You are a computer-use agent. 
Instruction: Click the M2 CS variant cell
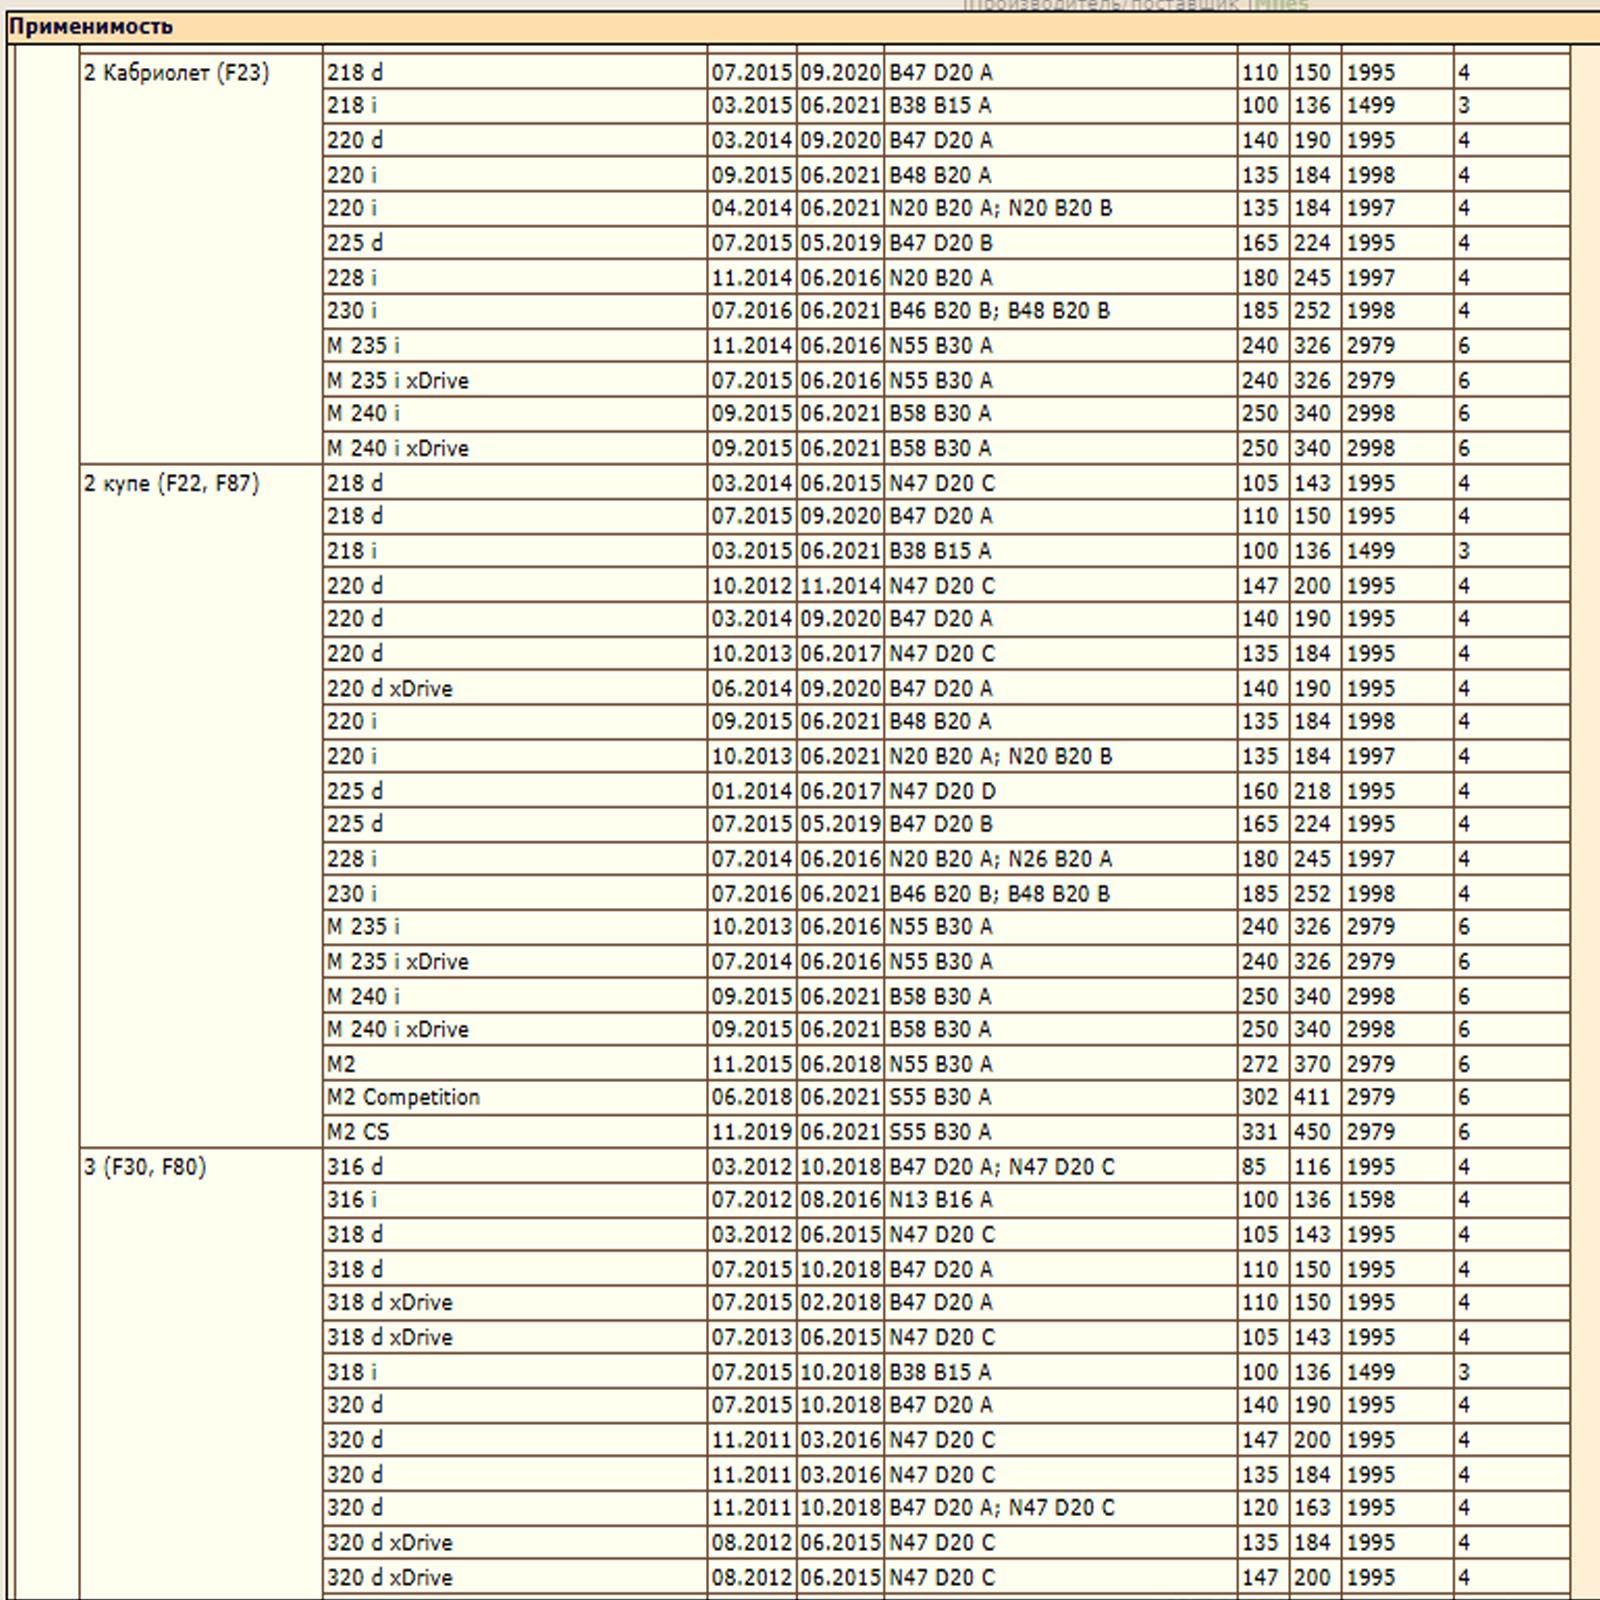click(x=357, y=1132)
